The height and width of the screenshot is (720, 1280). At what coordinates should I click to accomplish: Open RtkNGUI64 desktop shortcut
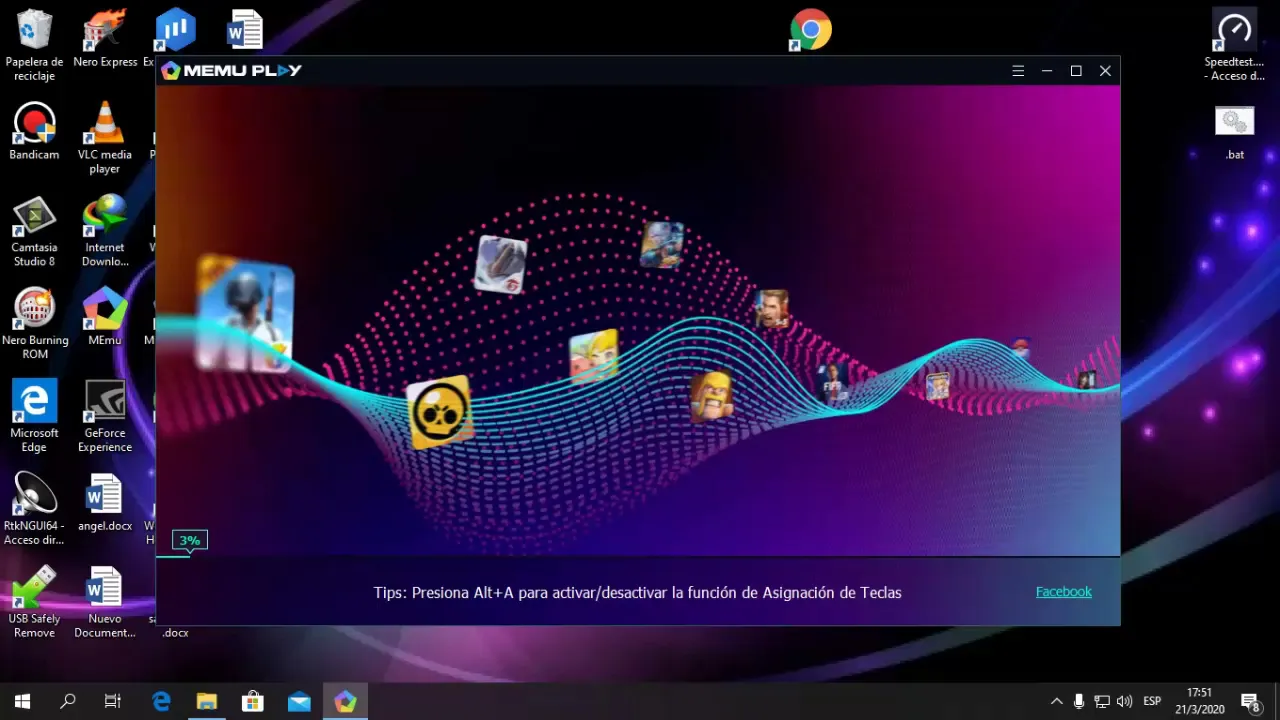[x=34, y=510]
